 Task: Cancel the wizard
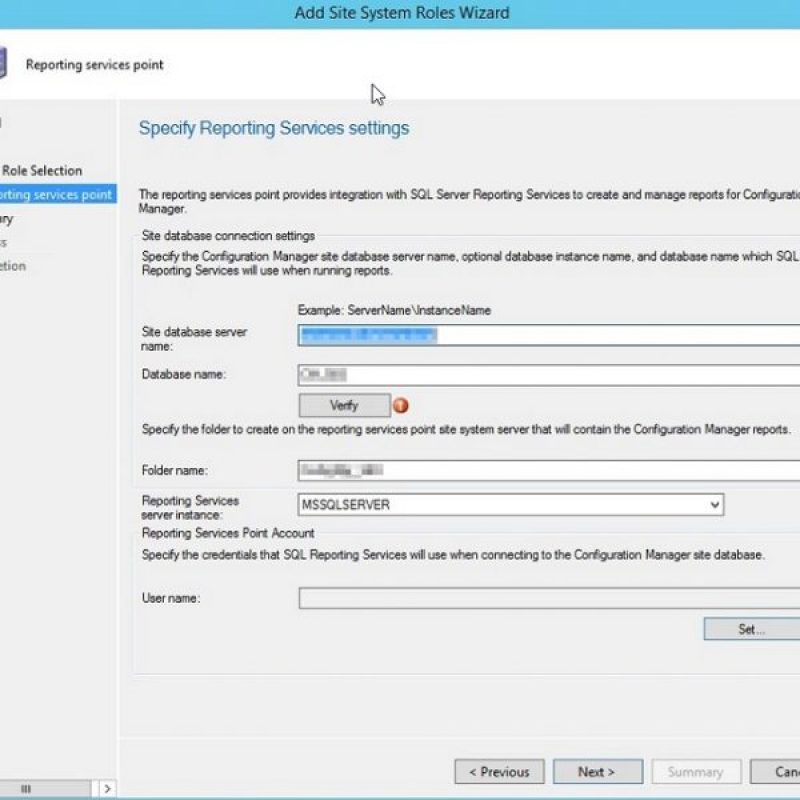(787, 772)
